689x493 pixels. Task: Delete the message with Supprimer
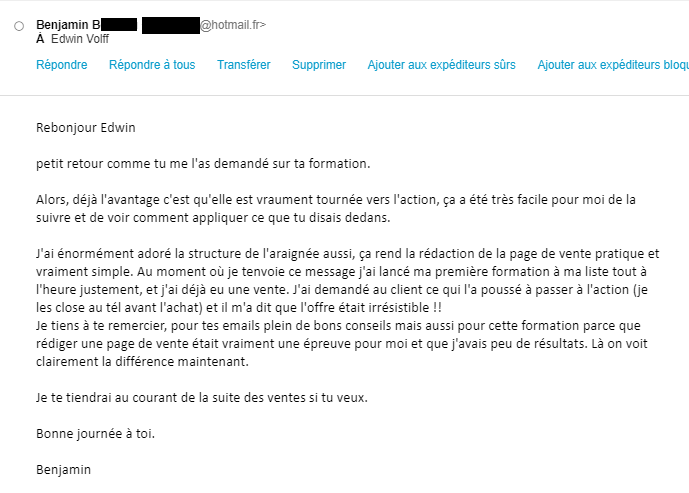pos(319,65)
